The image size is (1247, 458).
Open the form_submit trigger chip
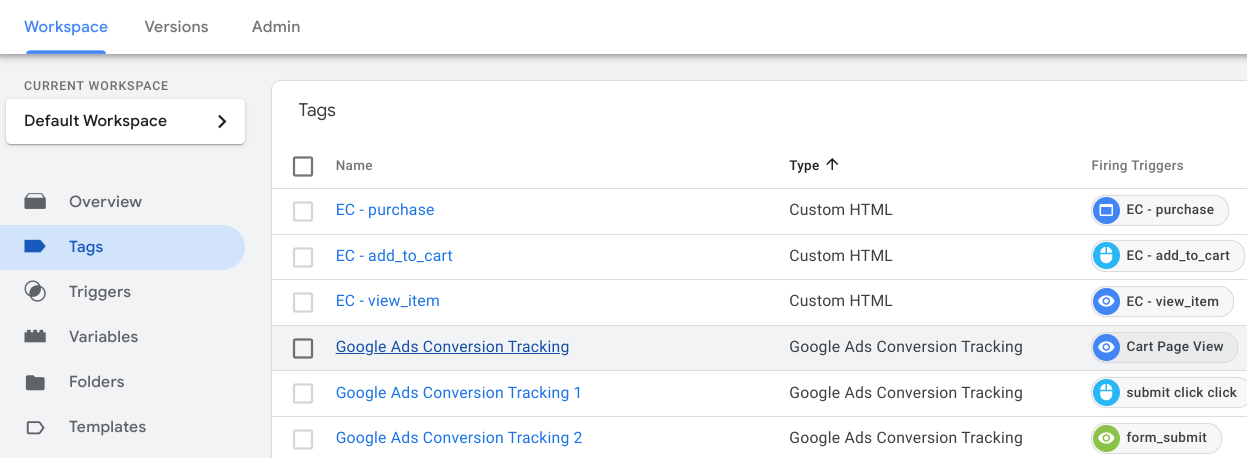click(x=1155, y=438)
